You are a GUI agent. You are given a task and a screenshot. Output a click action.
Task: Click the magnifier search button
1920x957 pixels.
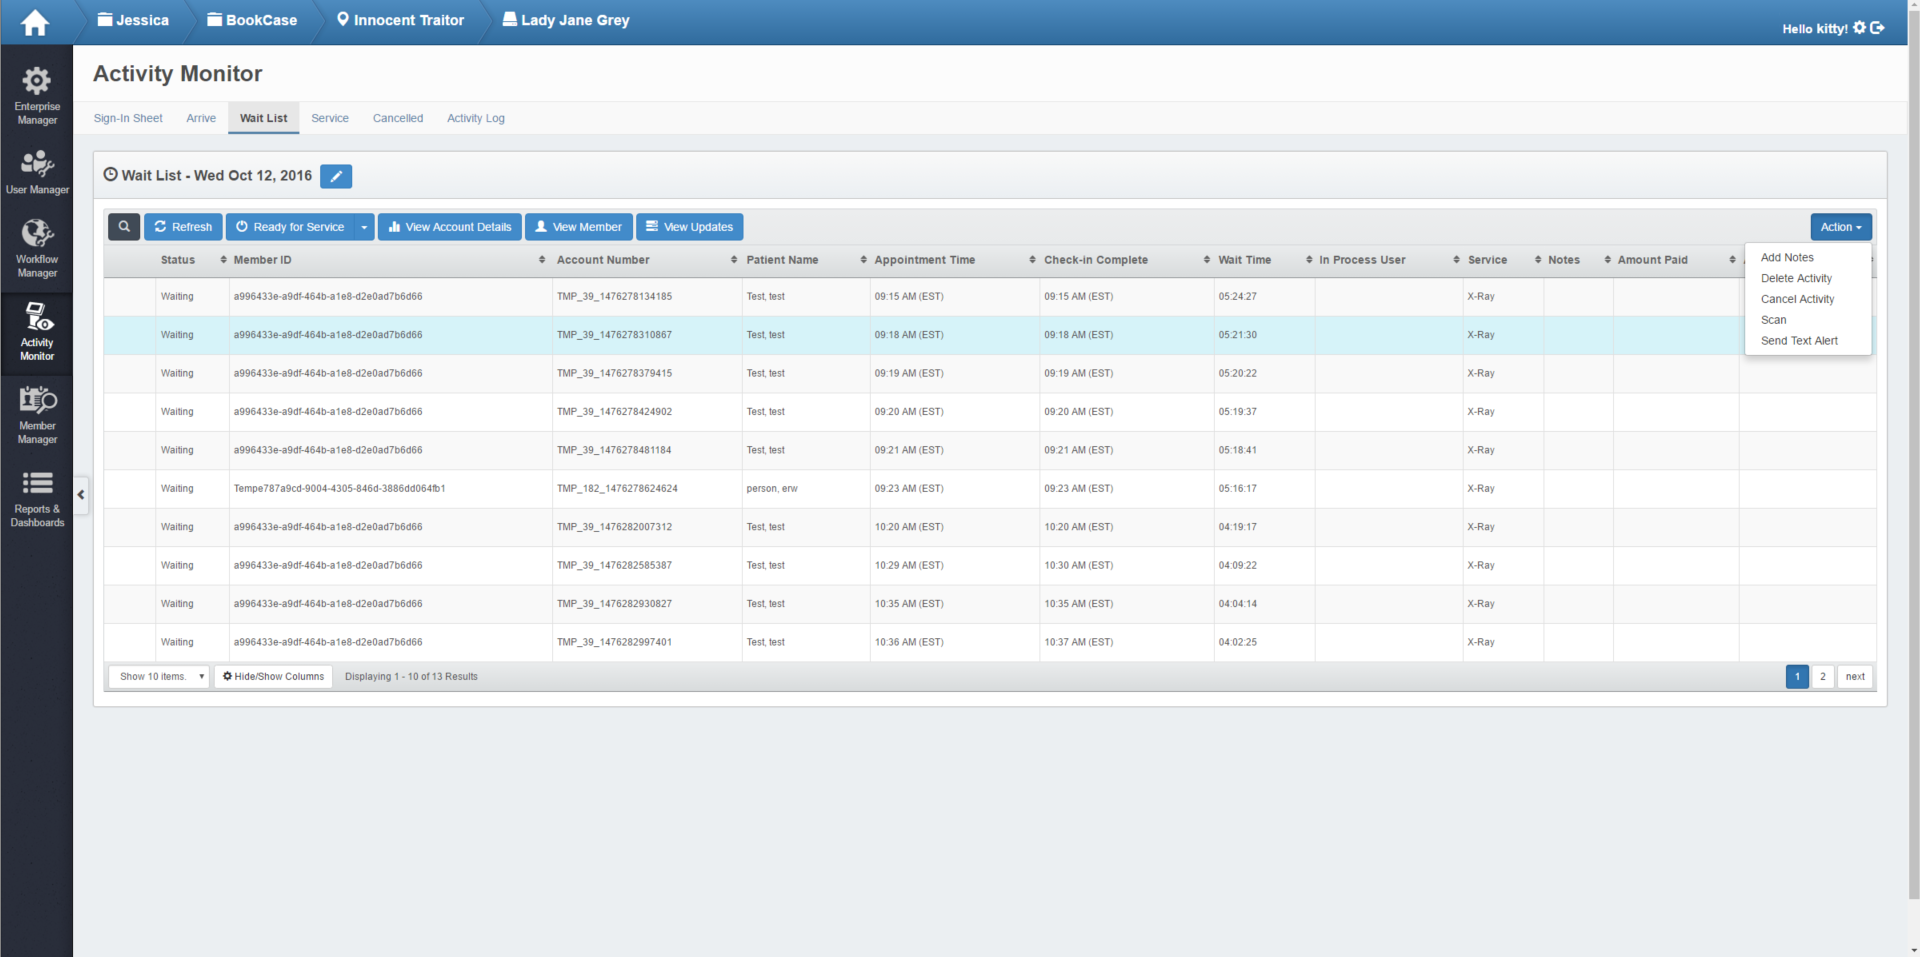tap(124, 227)
